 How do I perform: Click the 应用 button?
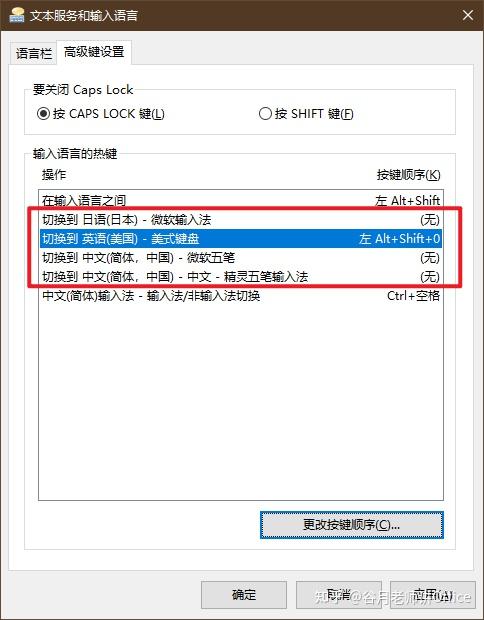click(x=433, y=594)
